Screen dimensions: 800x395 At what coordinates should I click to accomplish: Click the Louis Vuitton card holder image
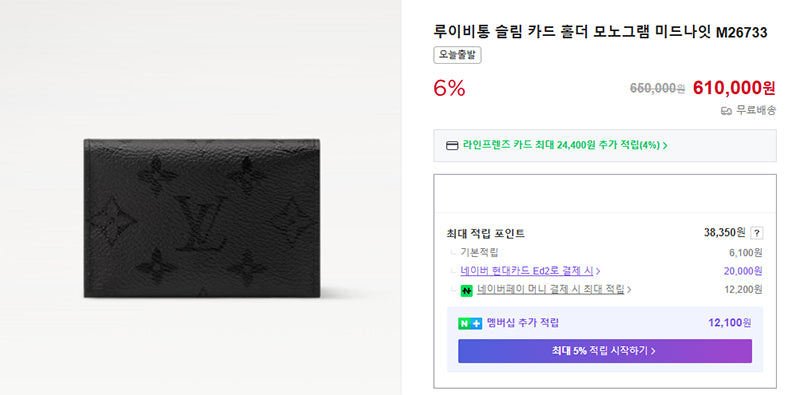tap(202, 218)
